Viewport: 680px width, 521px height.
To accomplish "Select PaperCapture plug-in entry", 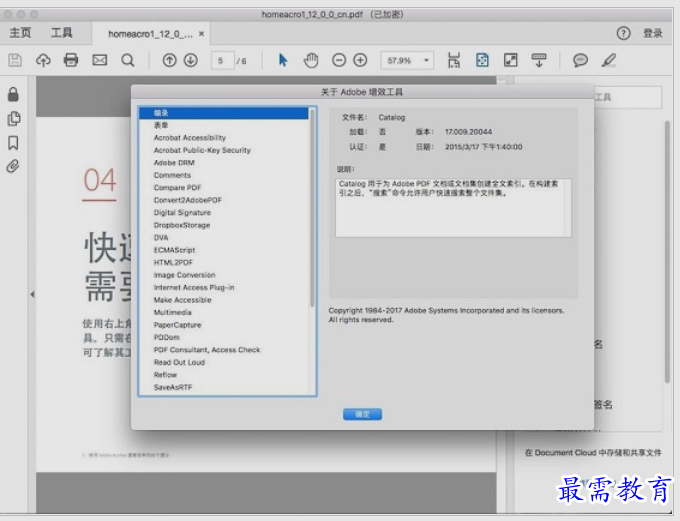I will click(224, 325).
